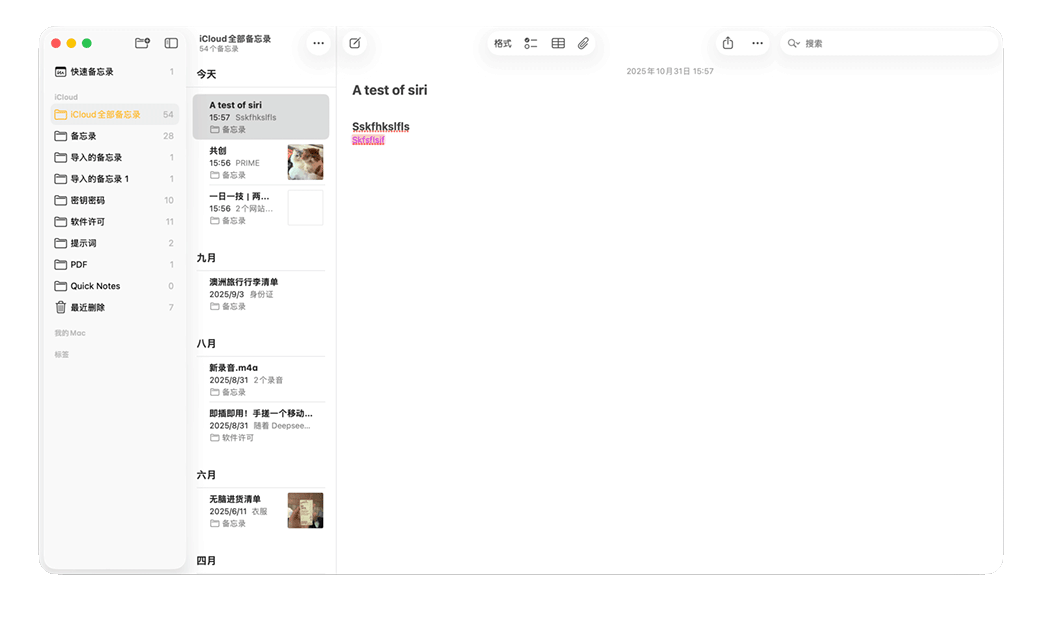The width and height of the screenshot is (1040, 624).
Task: Insert a checklist using checklist icon
Action: click(531, 43)
